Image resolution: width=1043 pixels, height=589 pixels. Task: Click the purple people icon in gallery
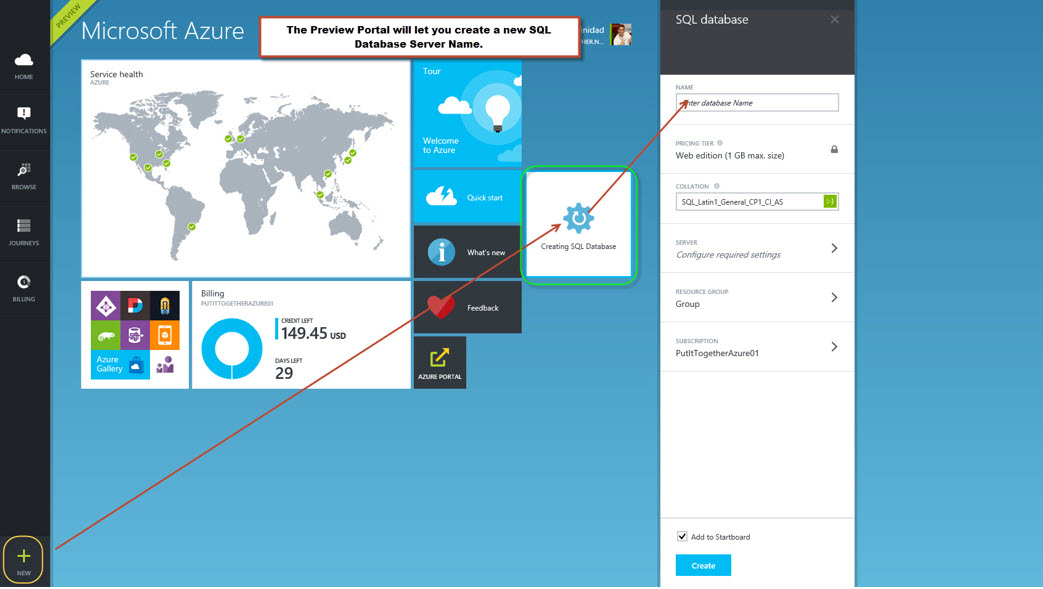165,364
